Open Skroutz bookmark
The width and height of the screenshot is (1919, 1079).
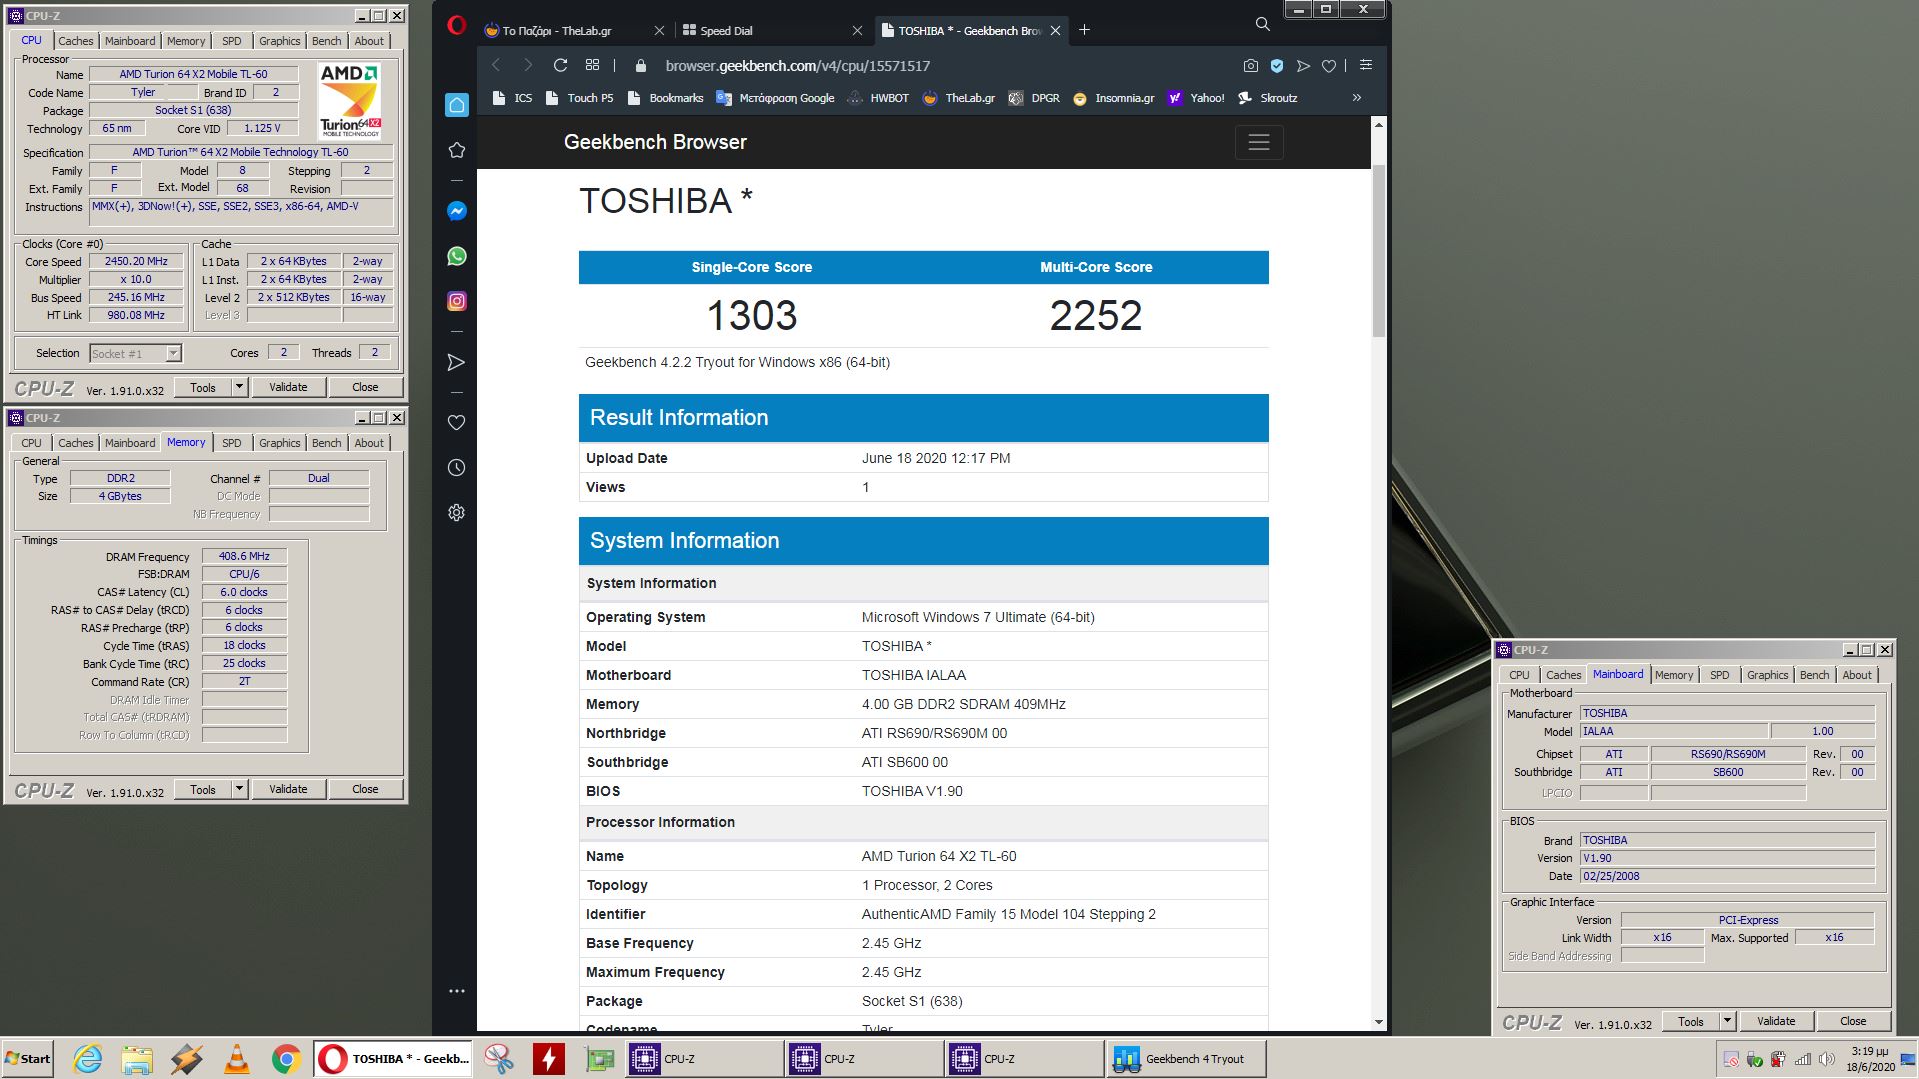pyautogui.click(x=1267, y=98)
